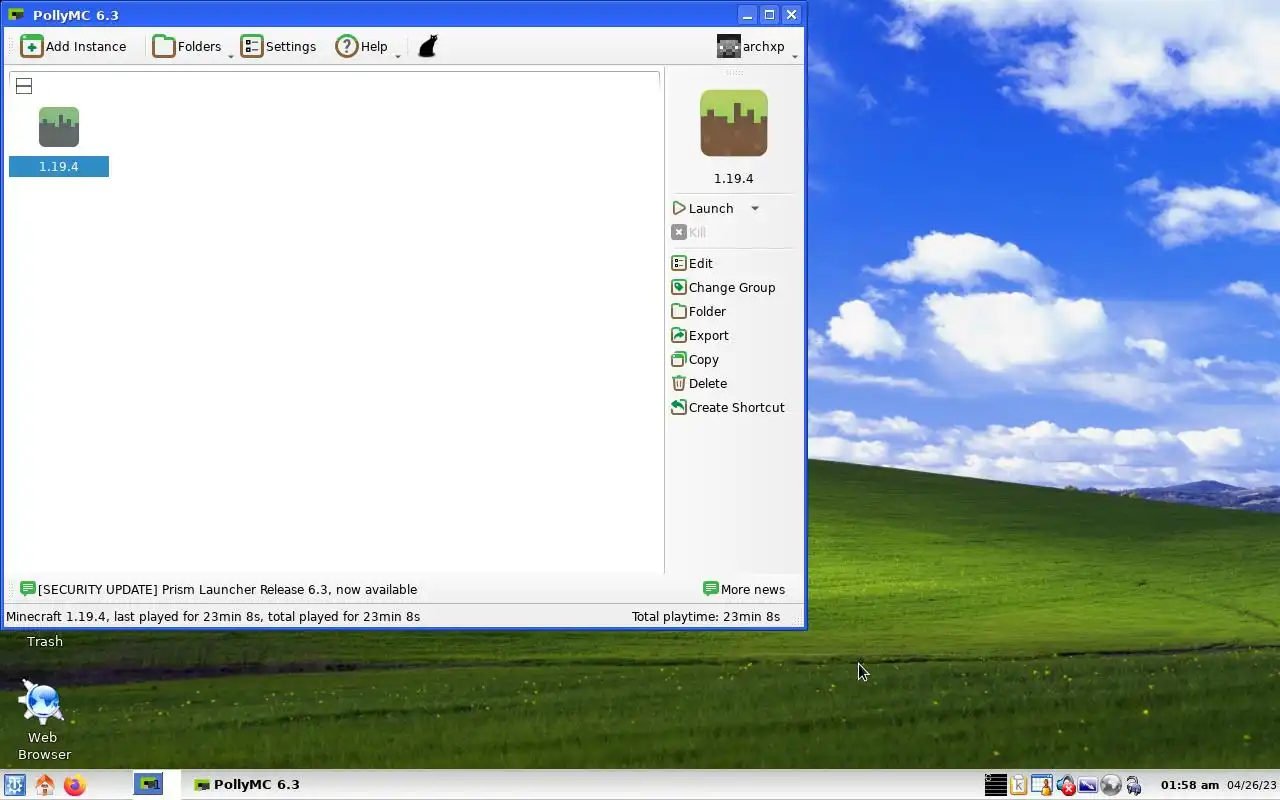Edit the selected instance
This screenshot has height=800, width=1280.
(692, 263)
